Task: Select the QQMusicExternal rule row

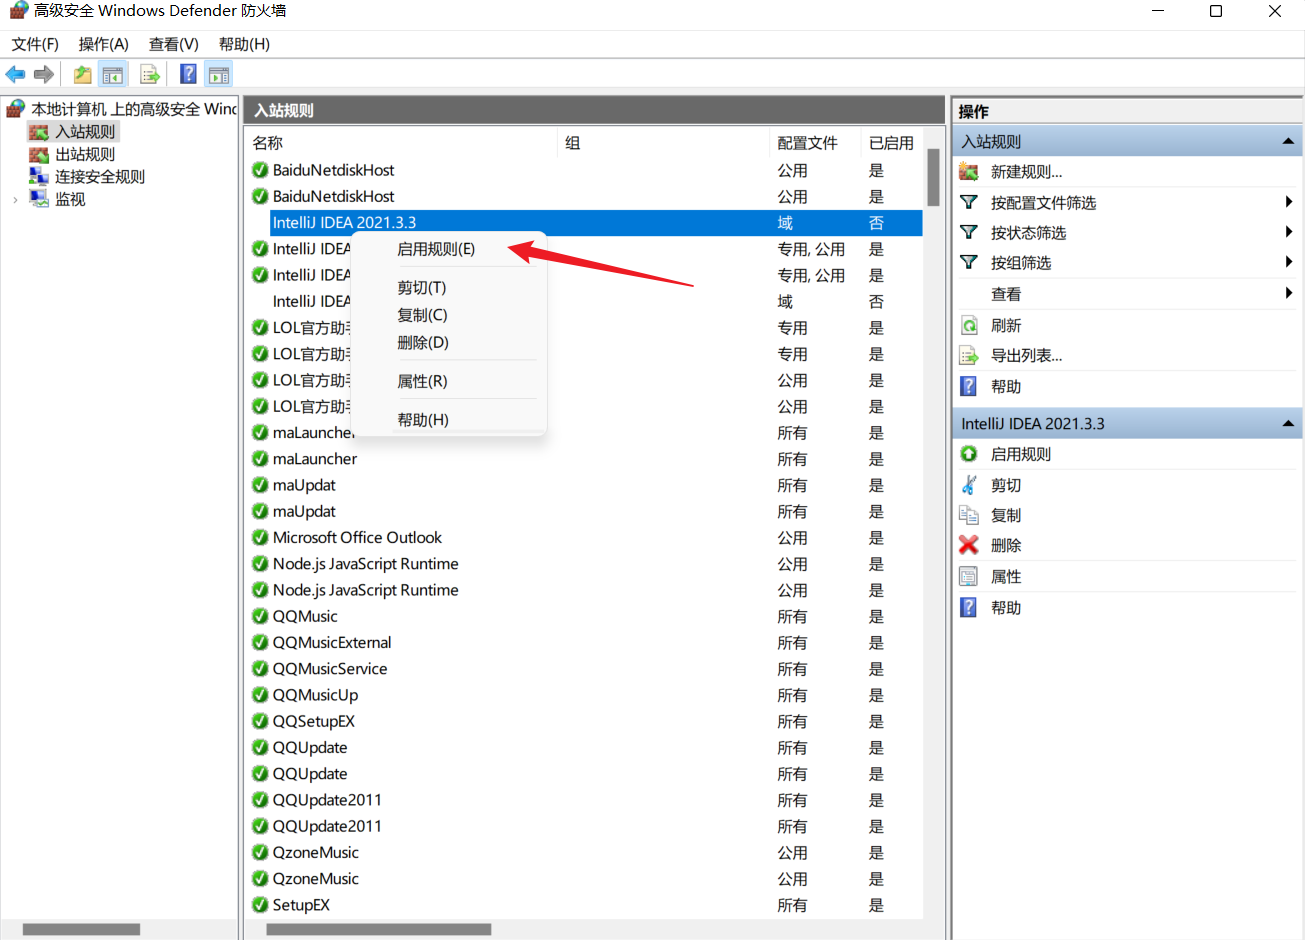Action: (585, 643)
